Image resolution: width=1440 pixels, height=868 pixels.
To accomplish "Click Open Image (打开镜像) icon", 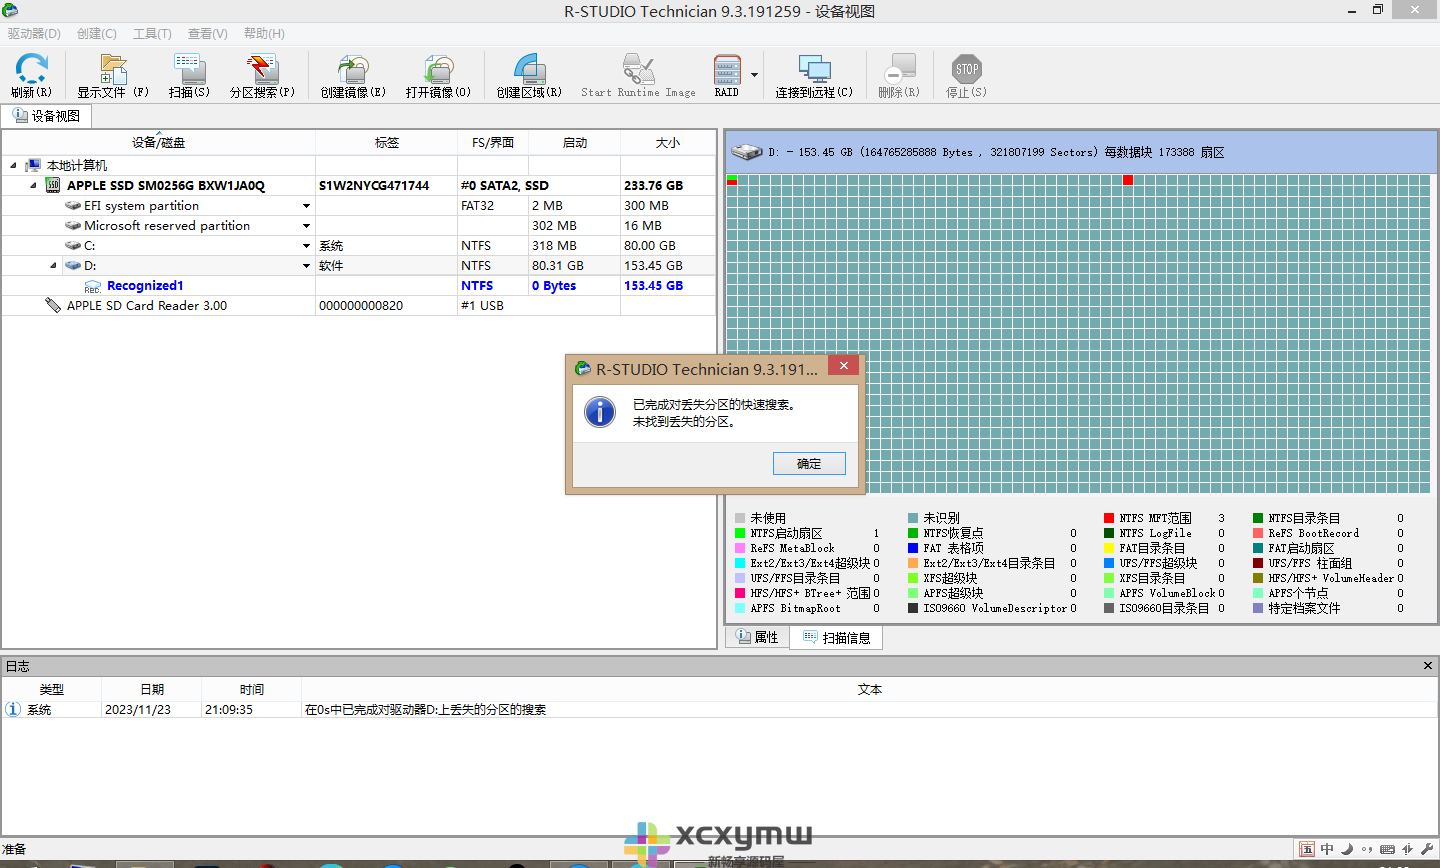I will point(438,76).
